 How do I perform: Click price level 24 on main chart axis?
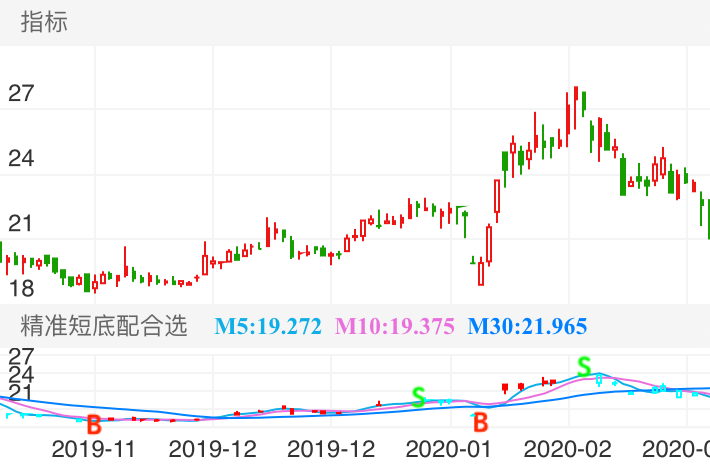[x=21, y=158]
